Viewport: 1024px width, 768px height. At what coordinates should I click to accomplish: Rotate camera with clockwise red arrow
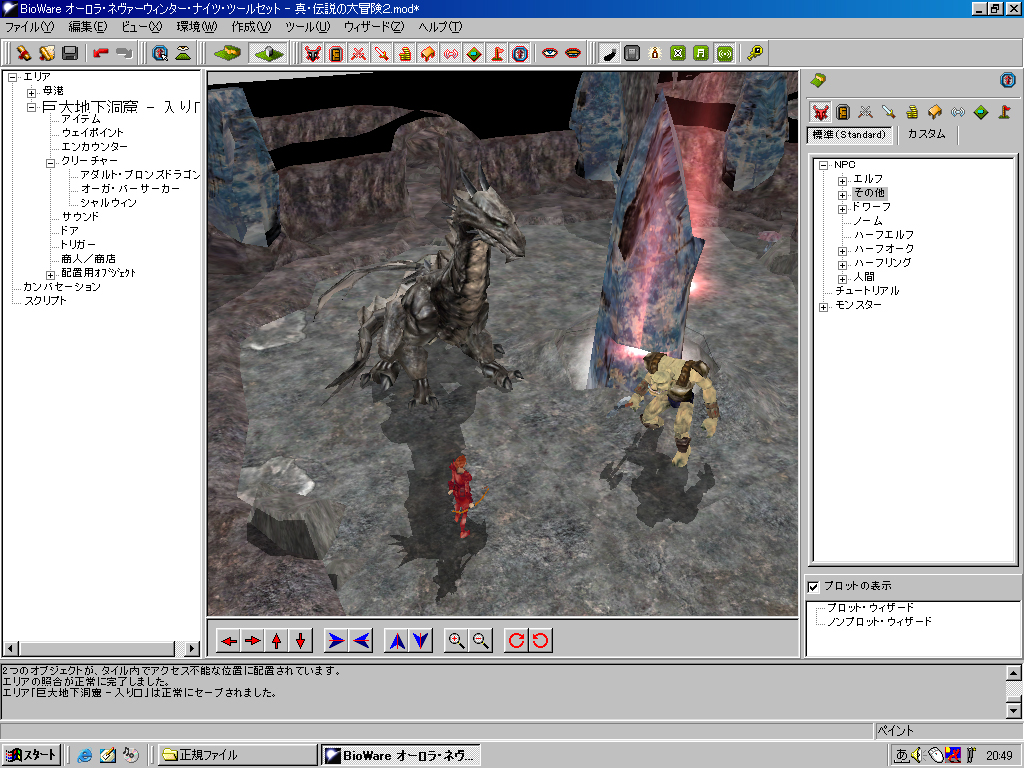click(516, 641)
